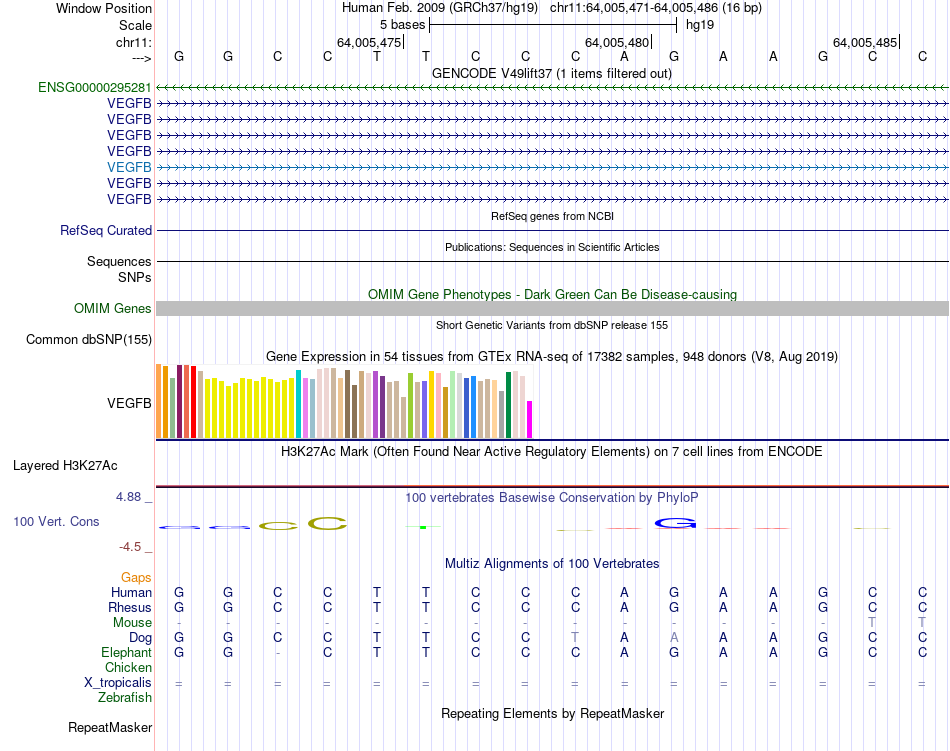Click the 4.88 PhyloP upper limit value
This screenshot has width=950, height=751.
pyautogui.click(x=128, y=497)
